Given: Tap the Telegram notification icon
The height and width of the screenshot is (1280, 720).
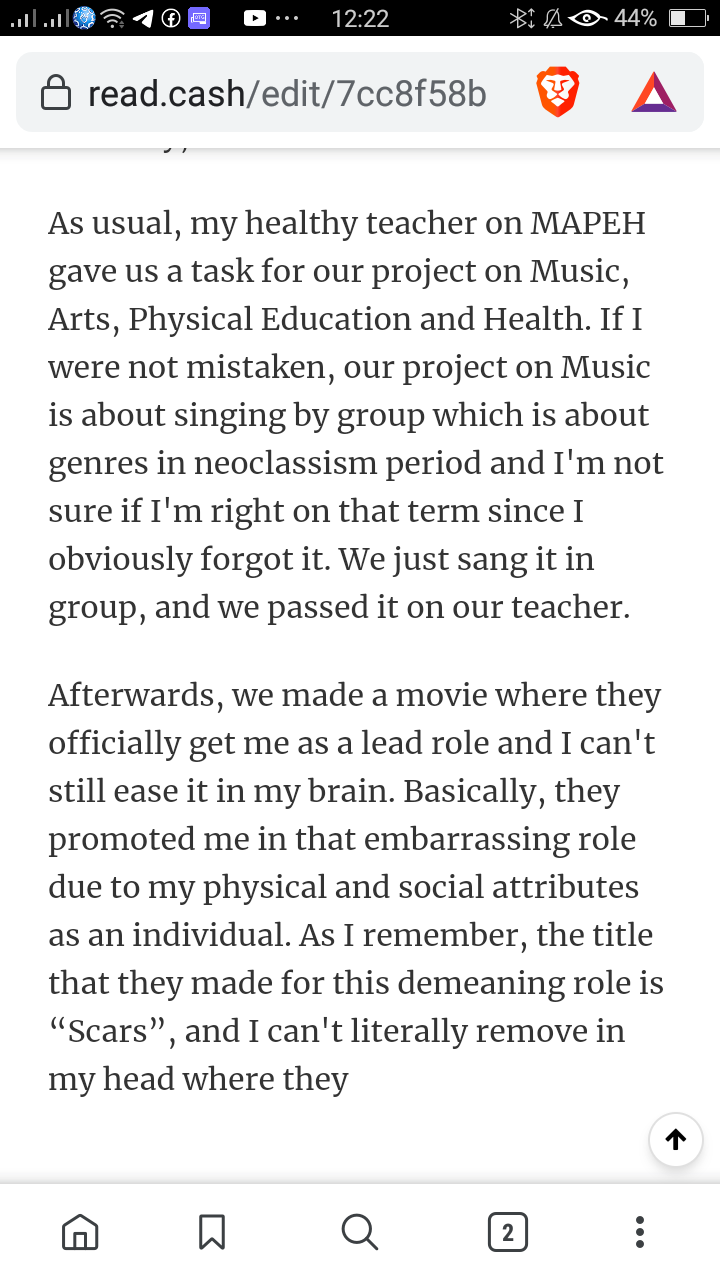Looking at the screenshot, I should pos(143,18).
